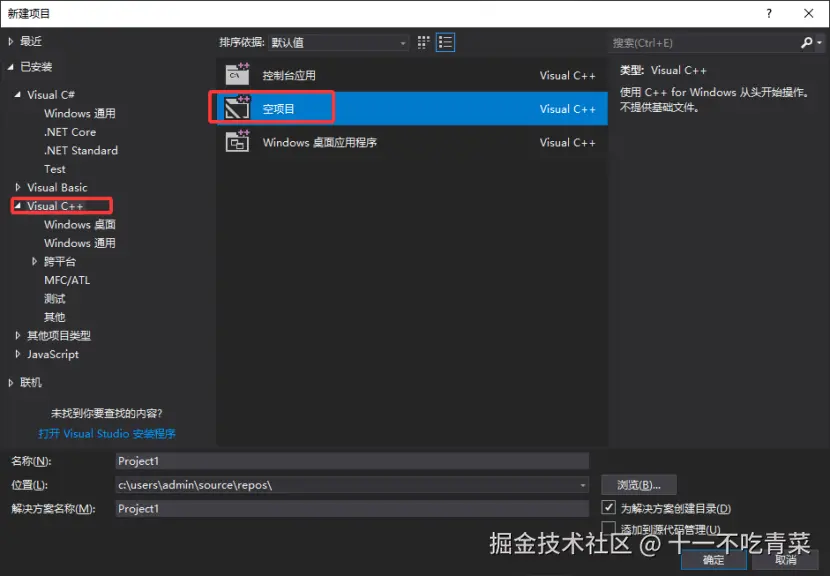Image resolution: width=830 pixels, height=576 pixels.
Task: Click the Project1 name input field
Action: point(350,460)
